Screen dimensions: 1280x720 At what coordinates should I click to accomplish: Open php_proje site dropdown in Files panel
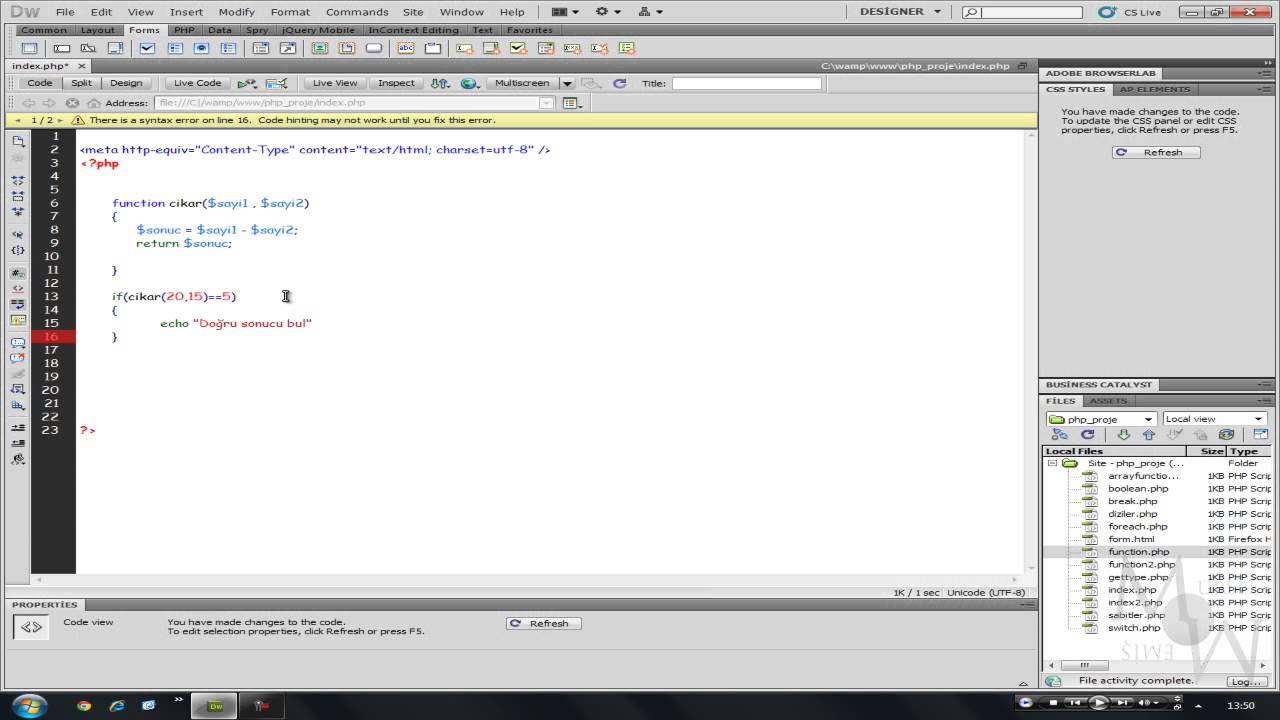[x=1101, y=419]
